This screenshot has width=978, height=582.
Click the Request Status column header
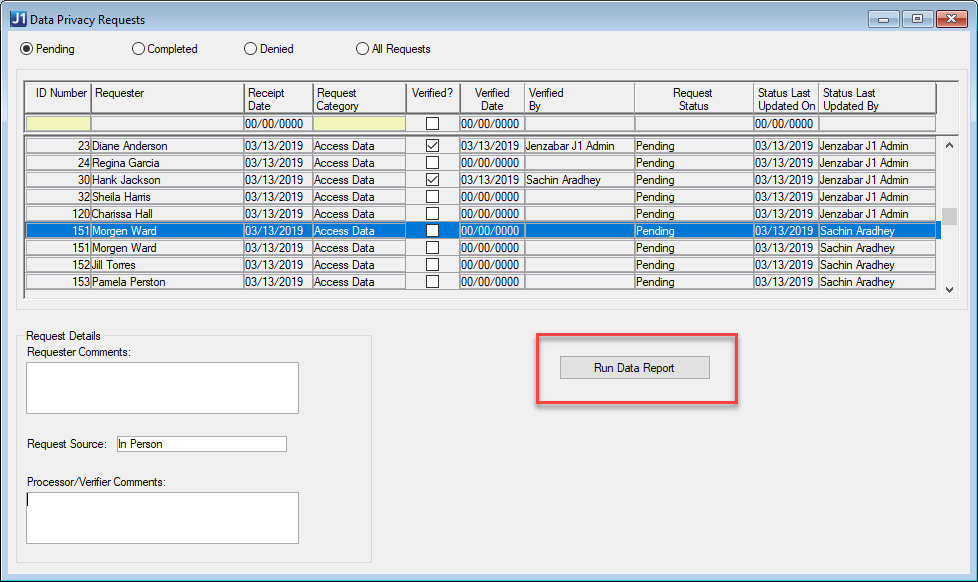click(693, 99)
